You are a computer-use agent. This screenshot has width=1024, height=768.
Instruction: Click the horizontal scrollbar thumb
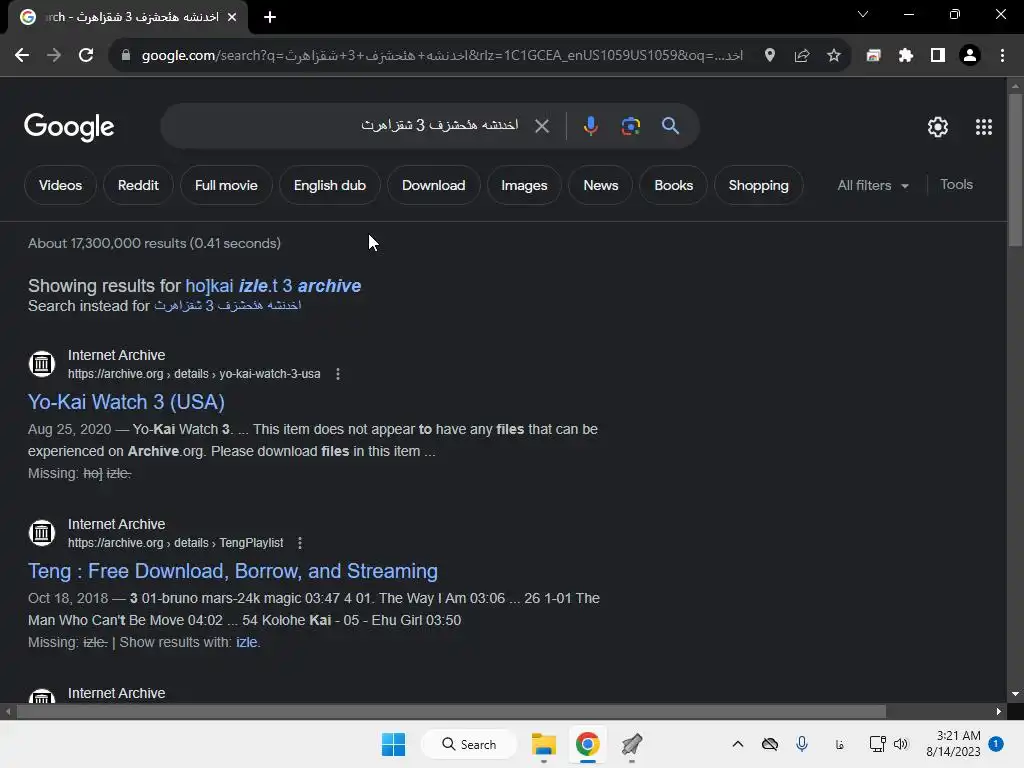click(x=451, y=711)
